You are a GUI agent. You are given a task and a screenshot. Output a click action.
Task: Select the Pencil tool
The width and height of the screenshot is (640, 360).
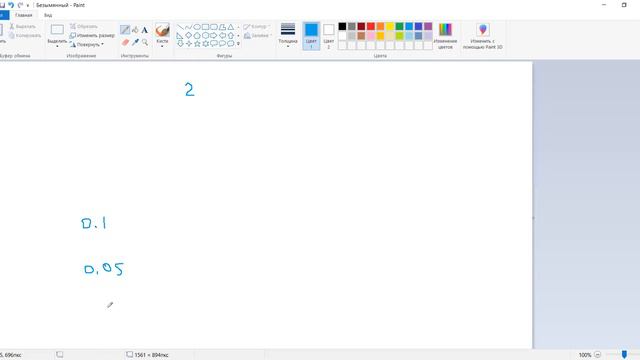125,30
